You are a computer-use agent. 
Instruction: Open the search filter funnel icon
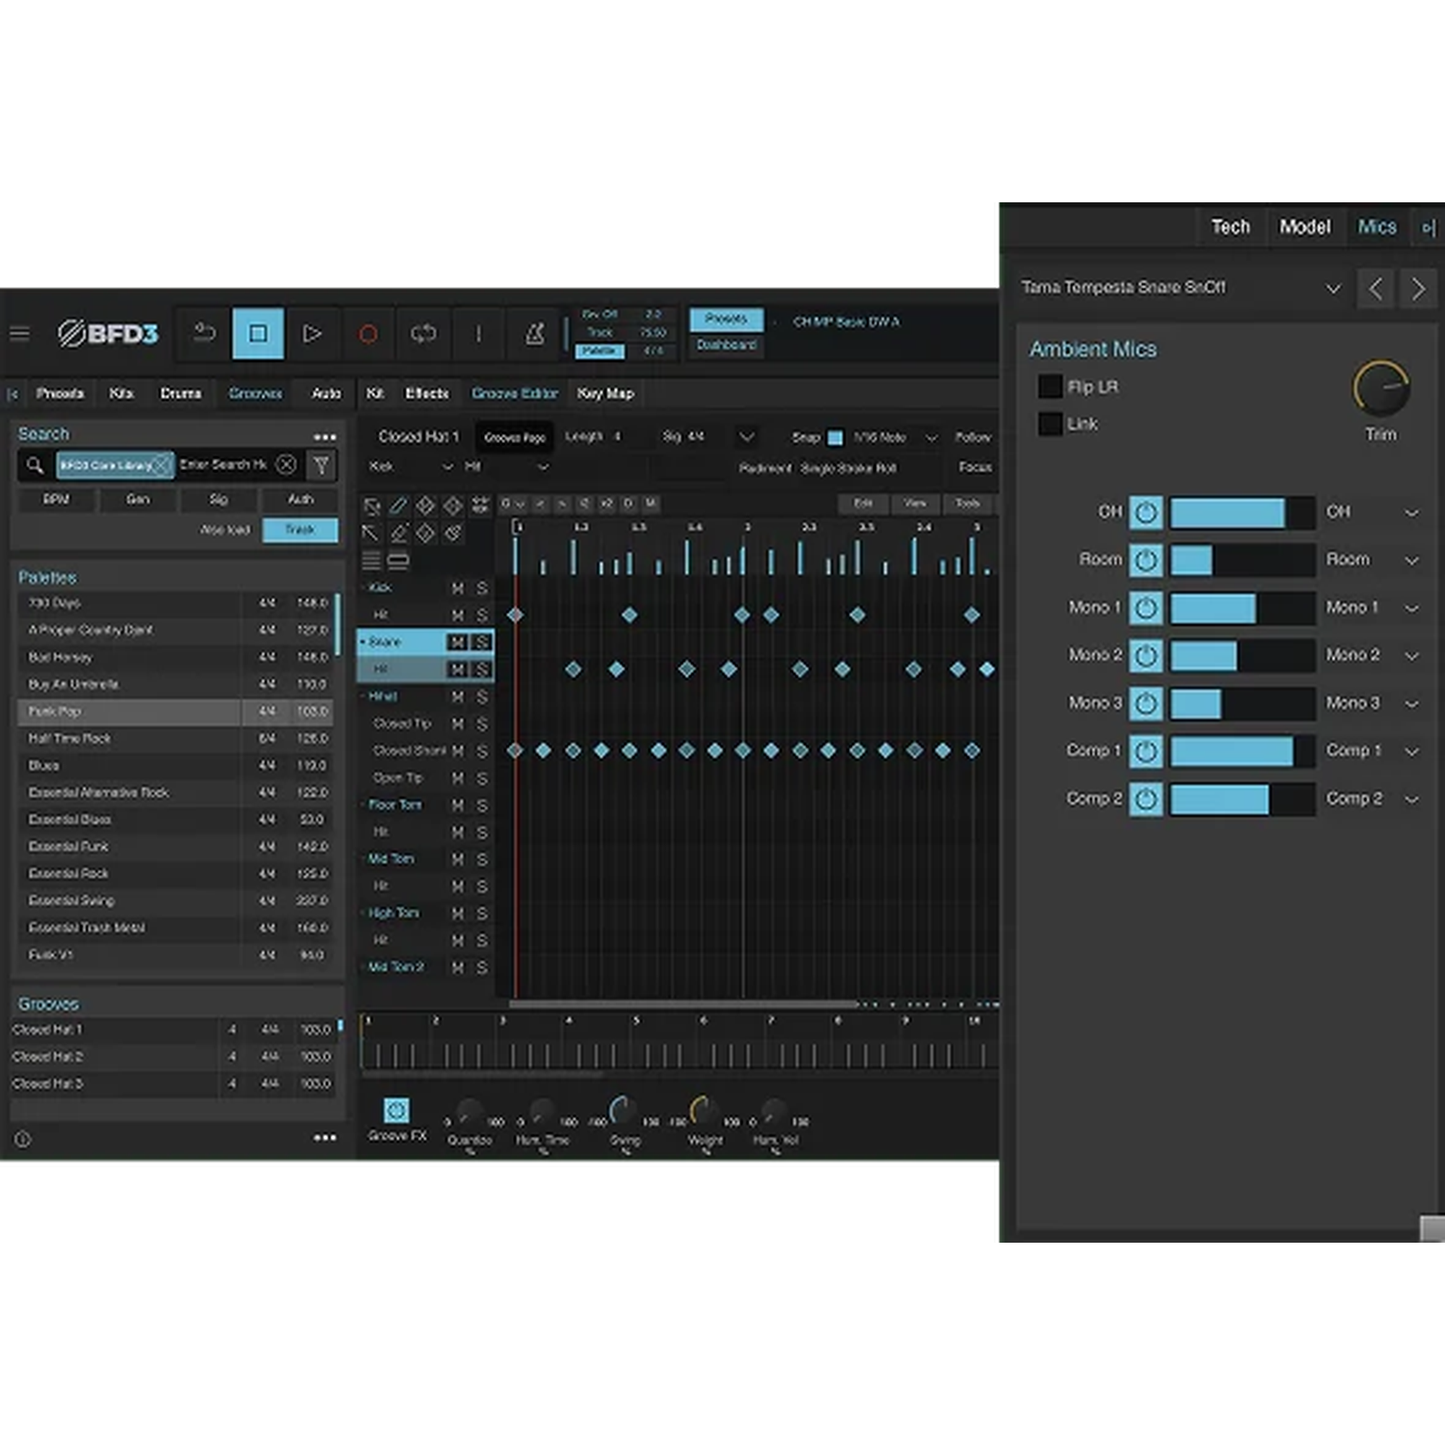(x=321, y=465)
